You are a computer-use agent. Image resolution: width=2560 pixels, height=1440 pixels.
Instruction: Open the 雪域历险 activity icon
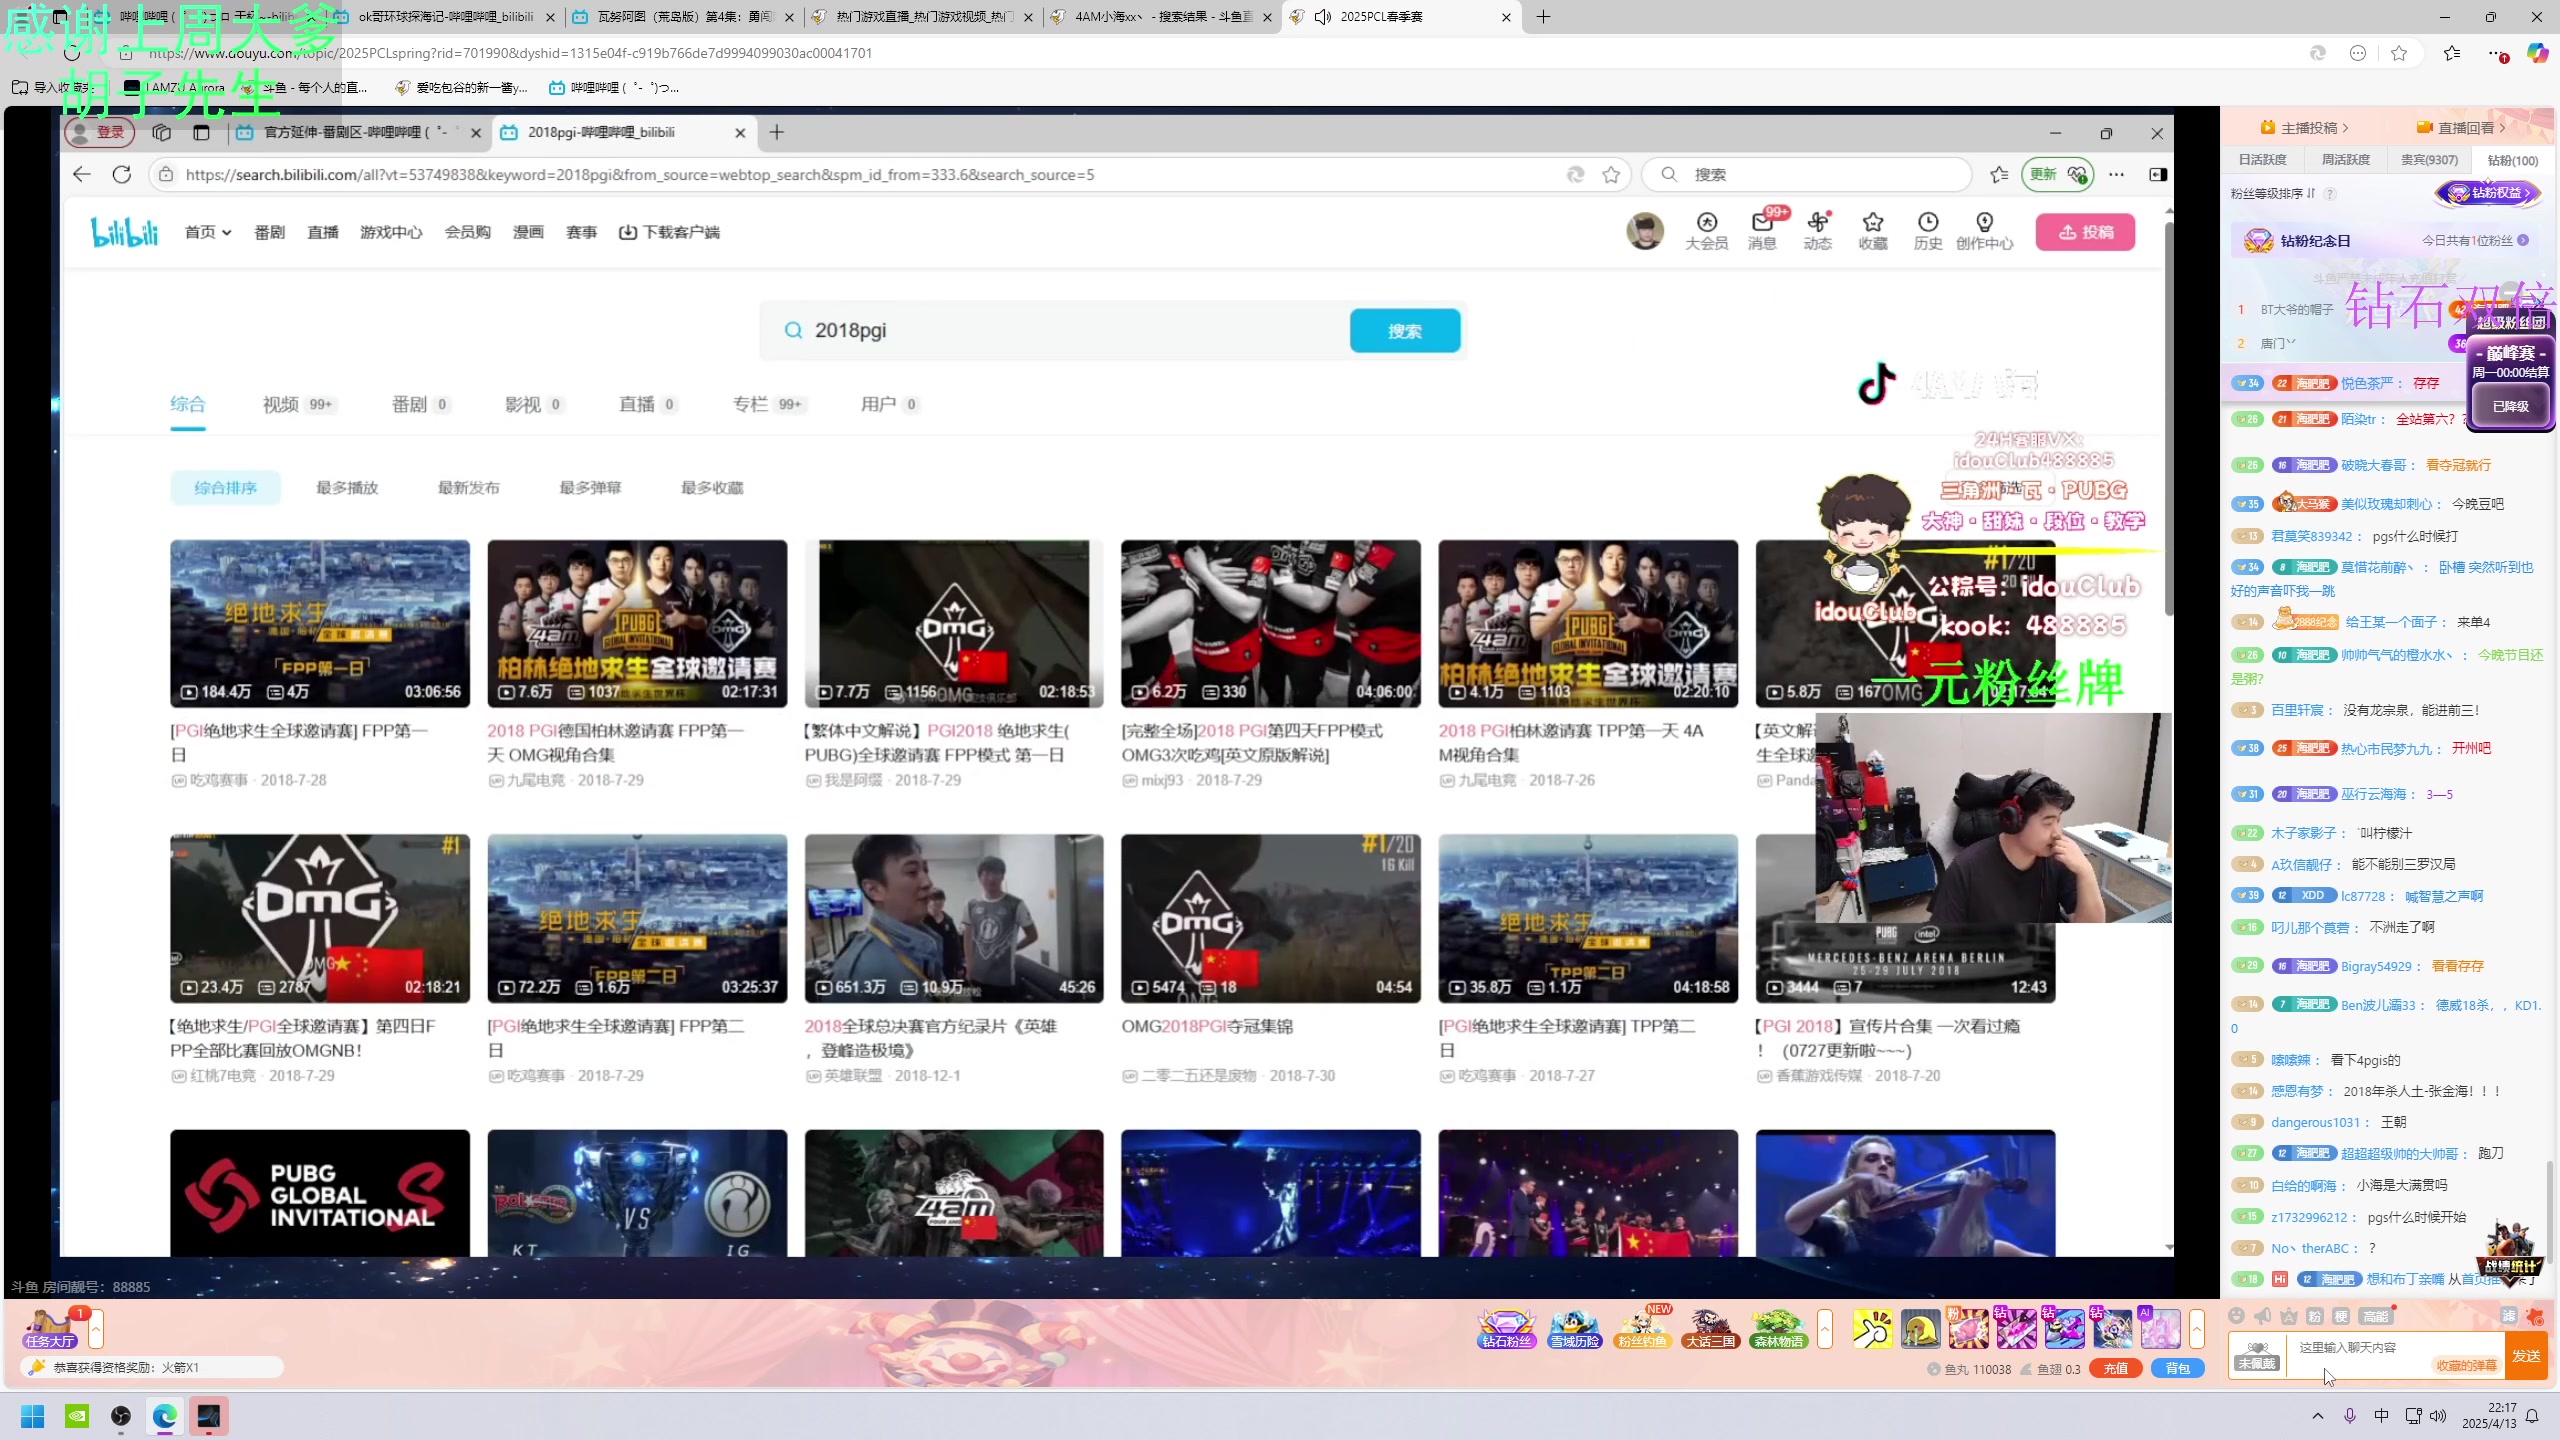1575,1329
